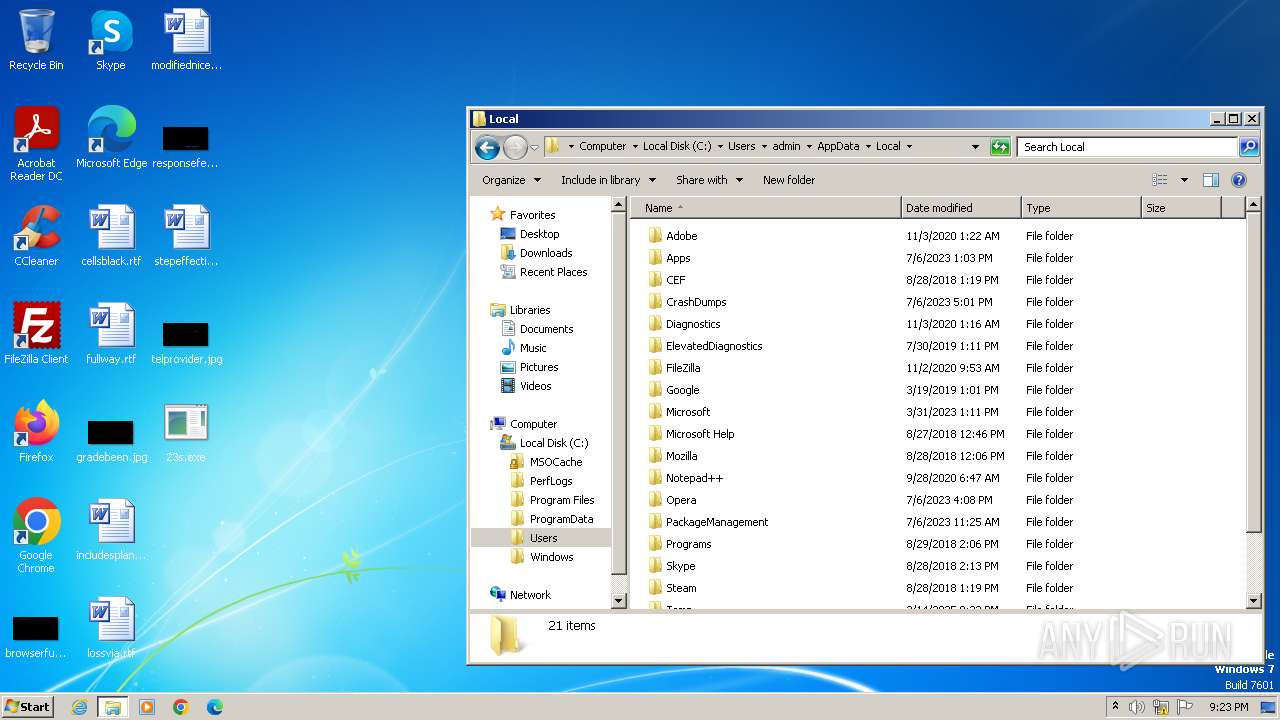Click file list scroll down arrow

[x=1254, y=600]
